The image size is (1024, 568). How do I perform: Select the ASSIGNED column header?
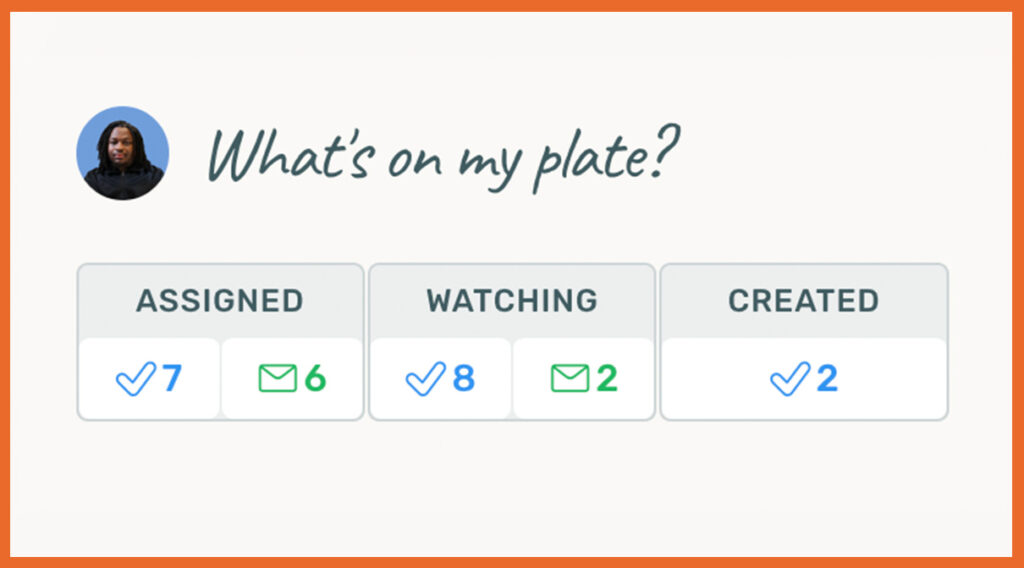(x=220, y=300)
